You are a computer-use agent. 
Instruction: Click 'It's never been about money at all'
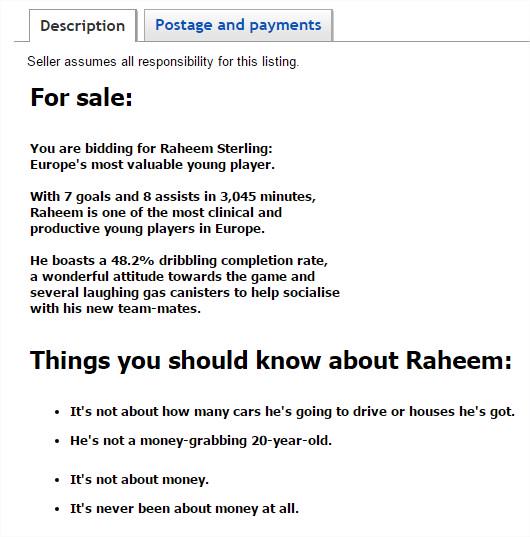[x=185, y=509]
